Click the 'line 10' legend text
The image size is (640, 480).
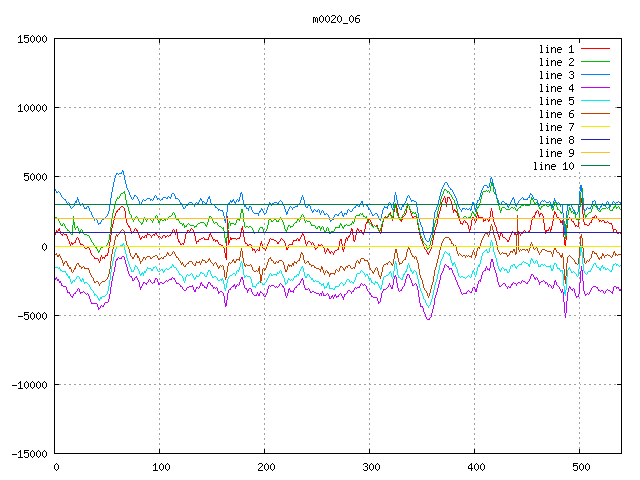pos(553,166)
